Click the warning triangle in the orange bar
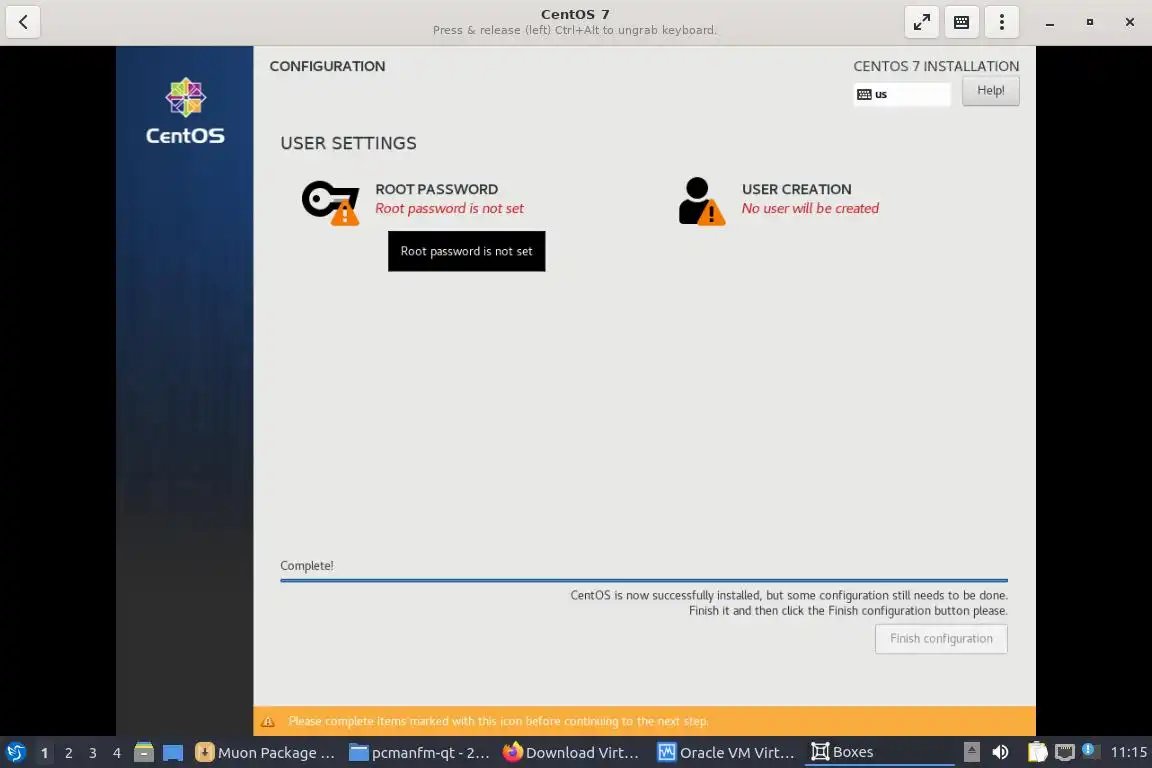 [268, 722]
